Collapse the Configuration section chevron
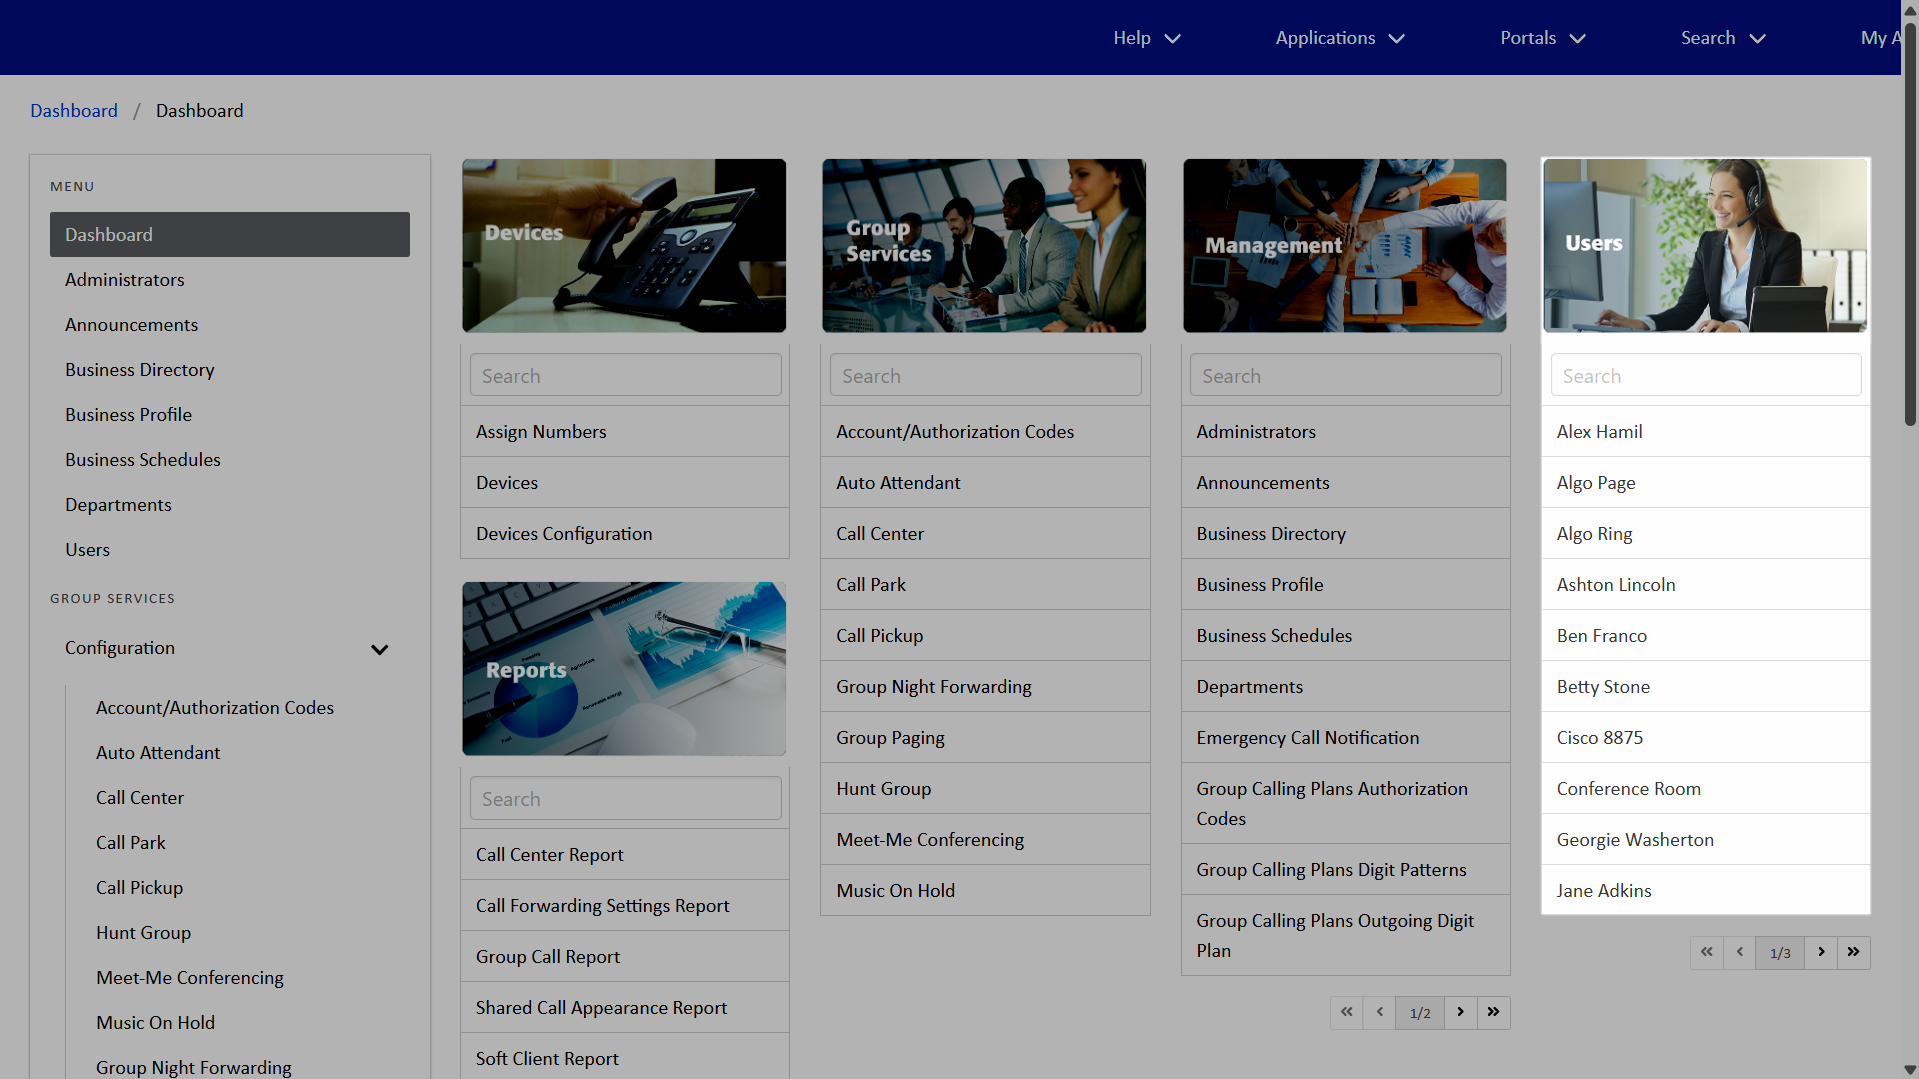The width and height of the screenshot is (1919, 1079). 379,649
